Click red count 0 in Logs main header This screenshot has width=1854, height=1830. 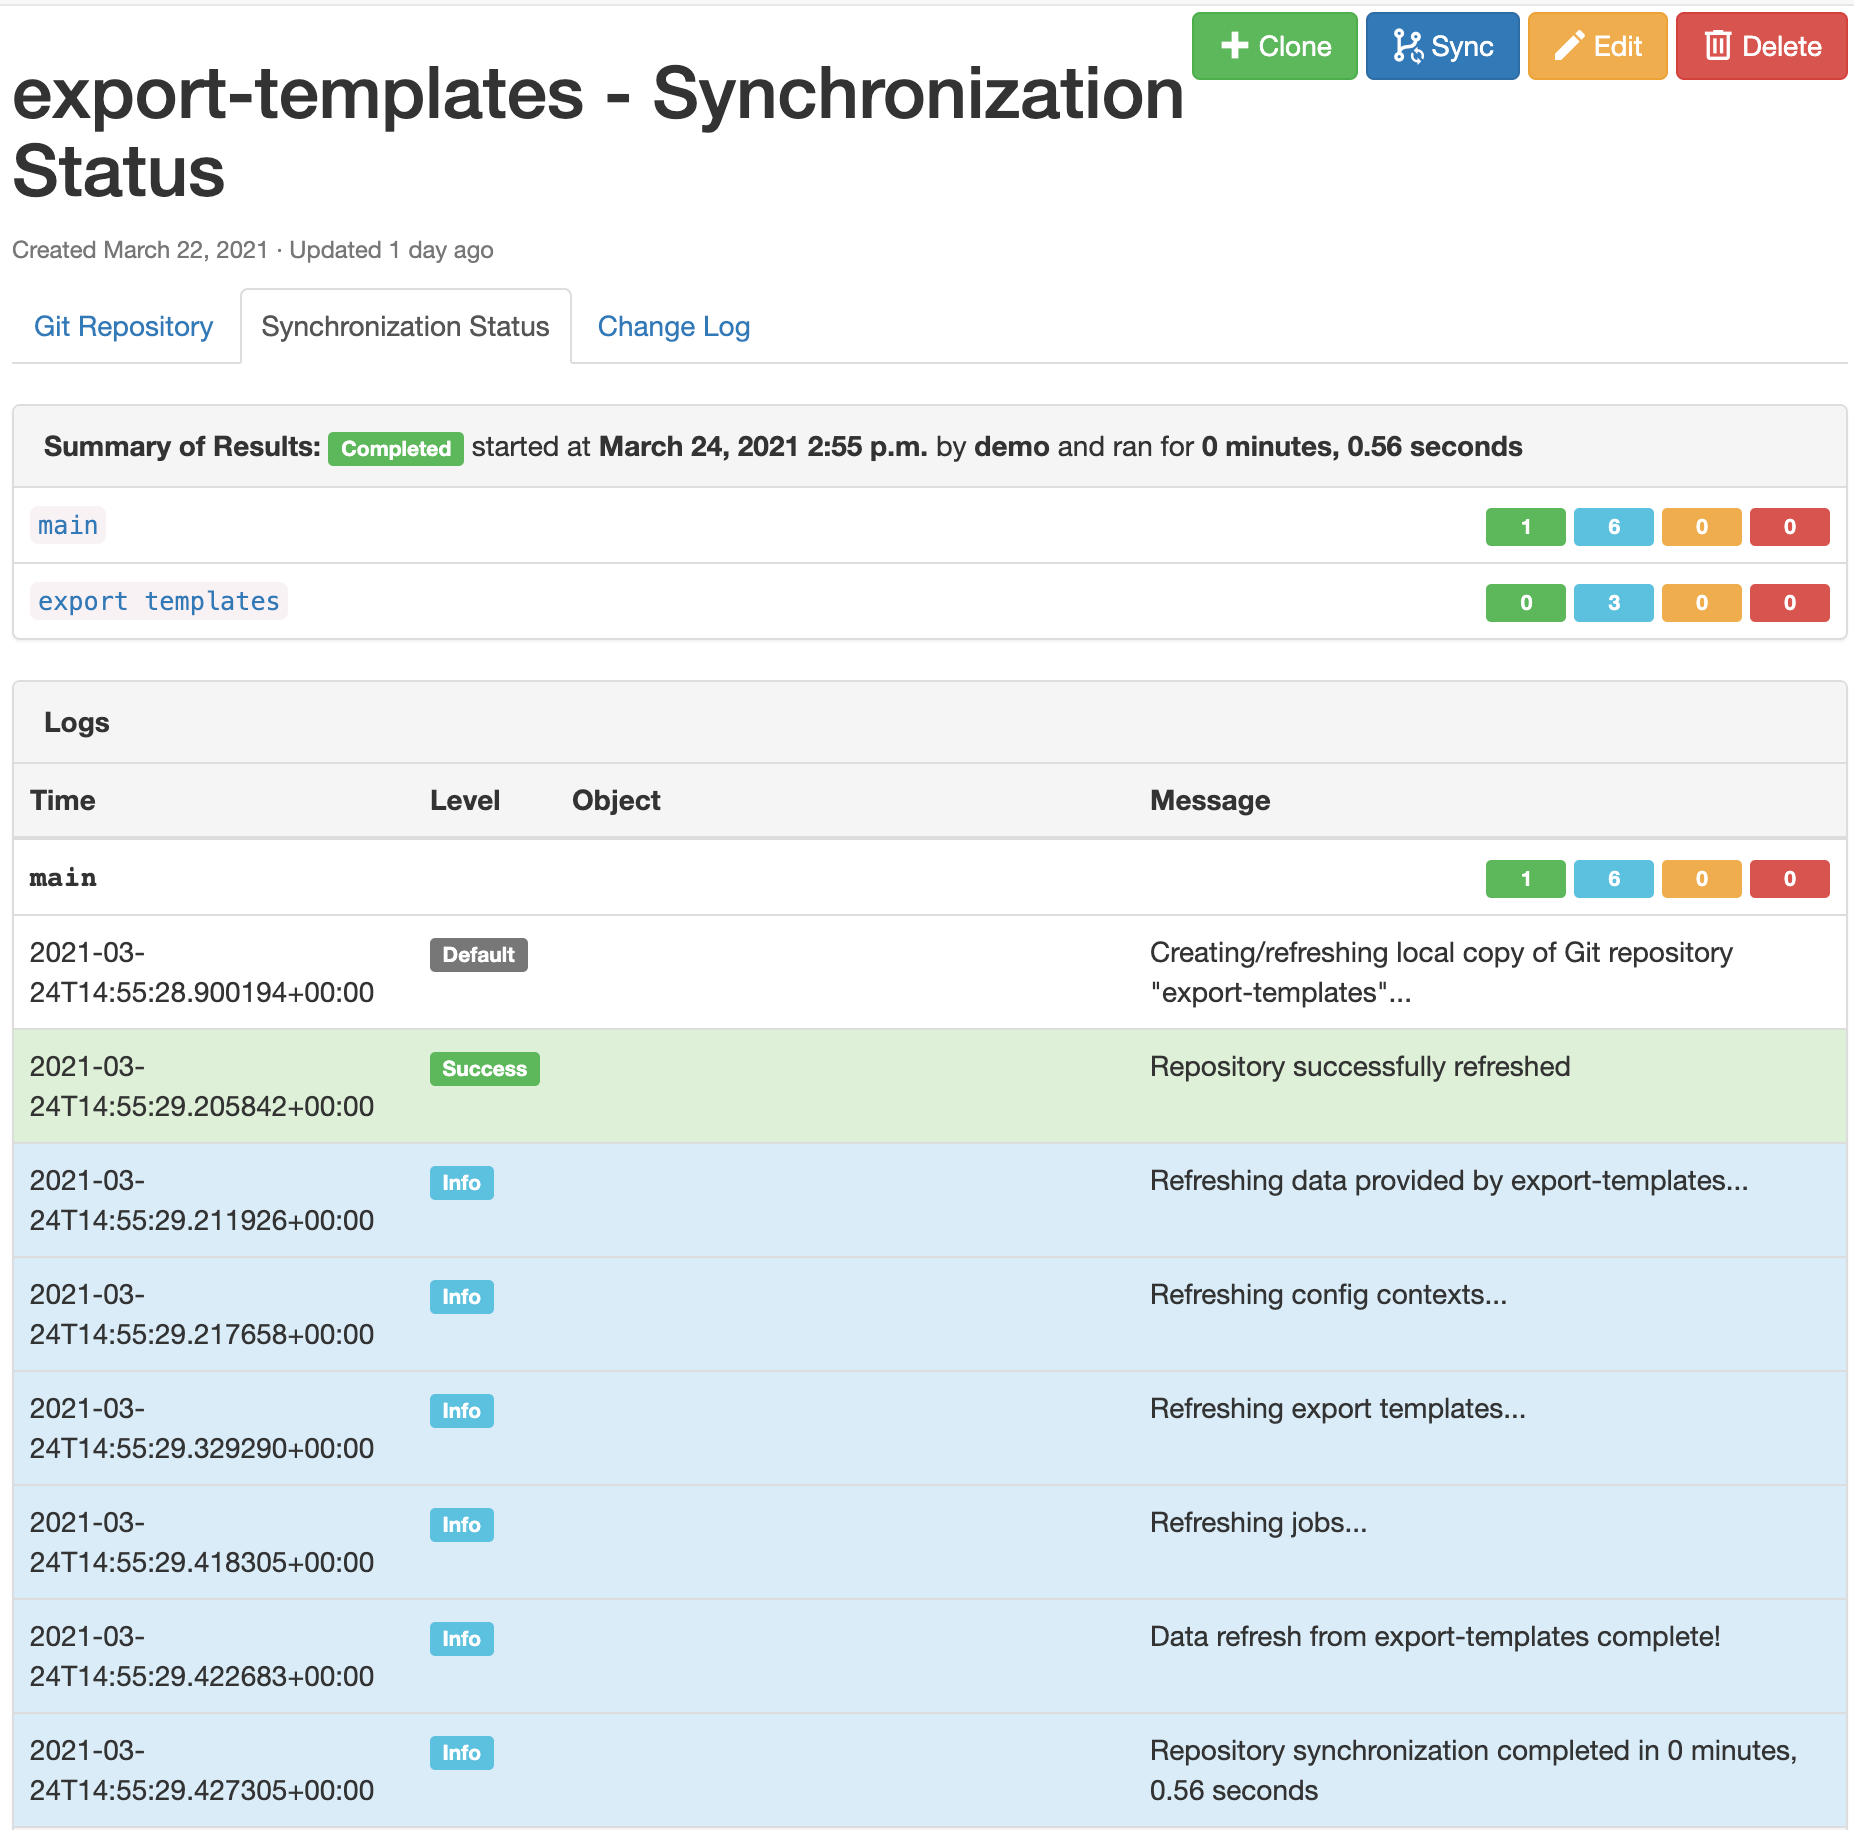tap(1790, 879)
